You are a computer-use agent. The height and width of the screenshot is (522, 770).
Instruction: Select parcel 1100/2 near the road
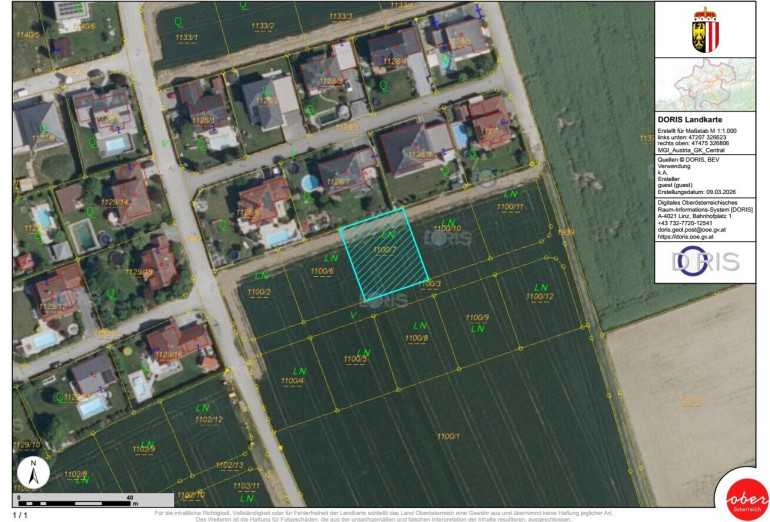pyautogui.click(x=258, y=292)
